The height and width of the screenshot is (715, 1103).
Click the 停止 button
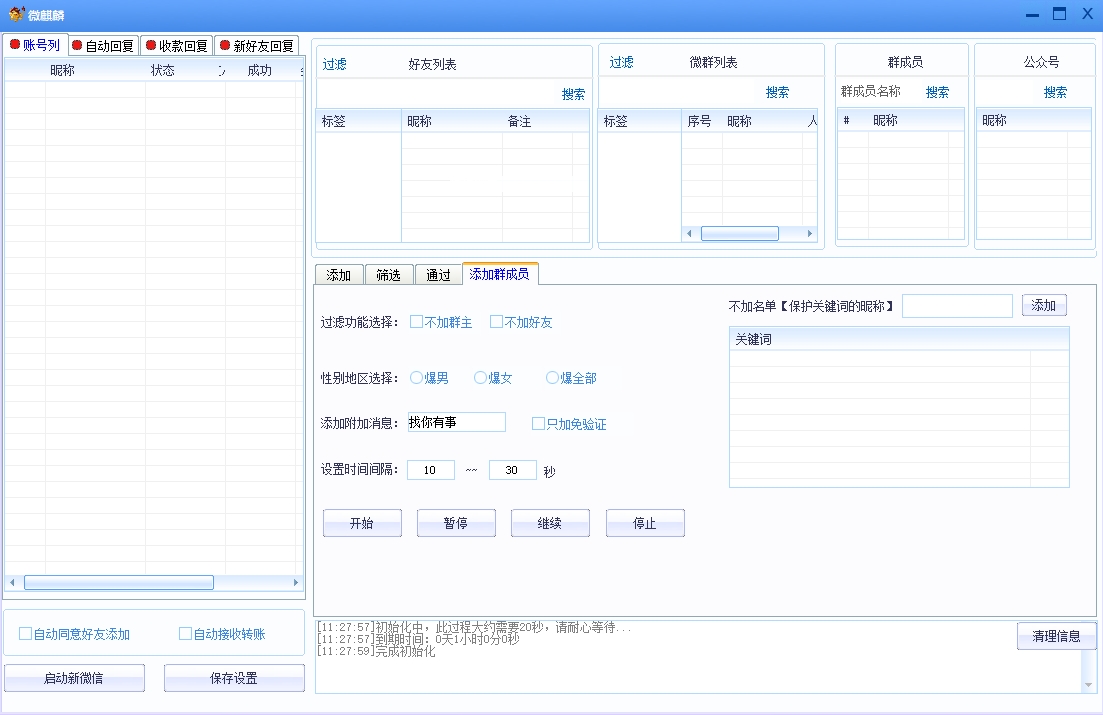coord(645,523)
